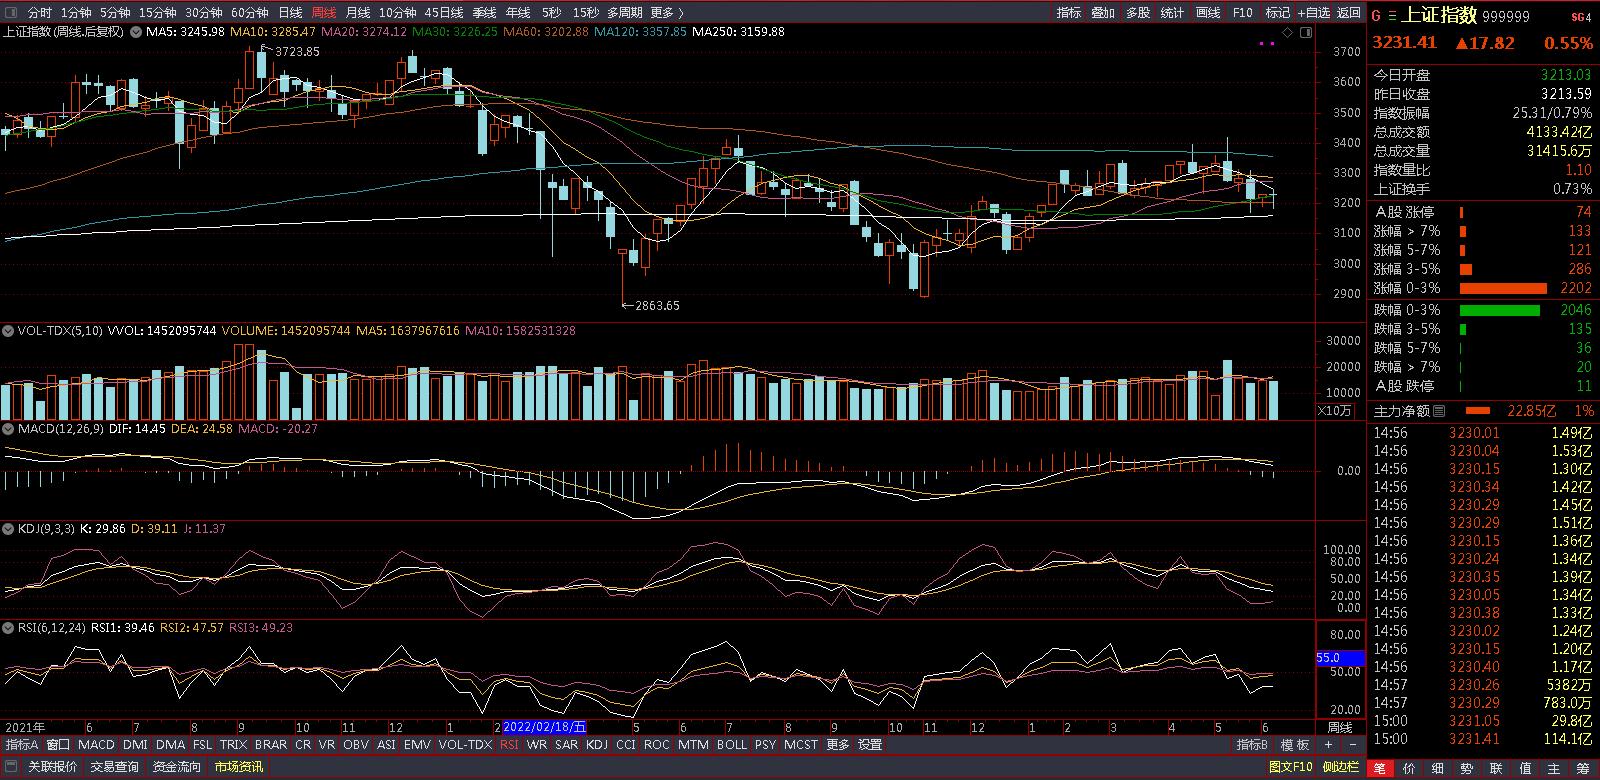The width and height of the screenshot is (1600, 780).
Task: Add to watchlist with +自选
Action: coord(1314,13)
